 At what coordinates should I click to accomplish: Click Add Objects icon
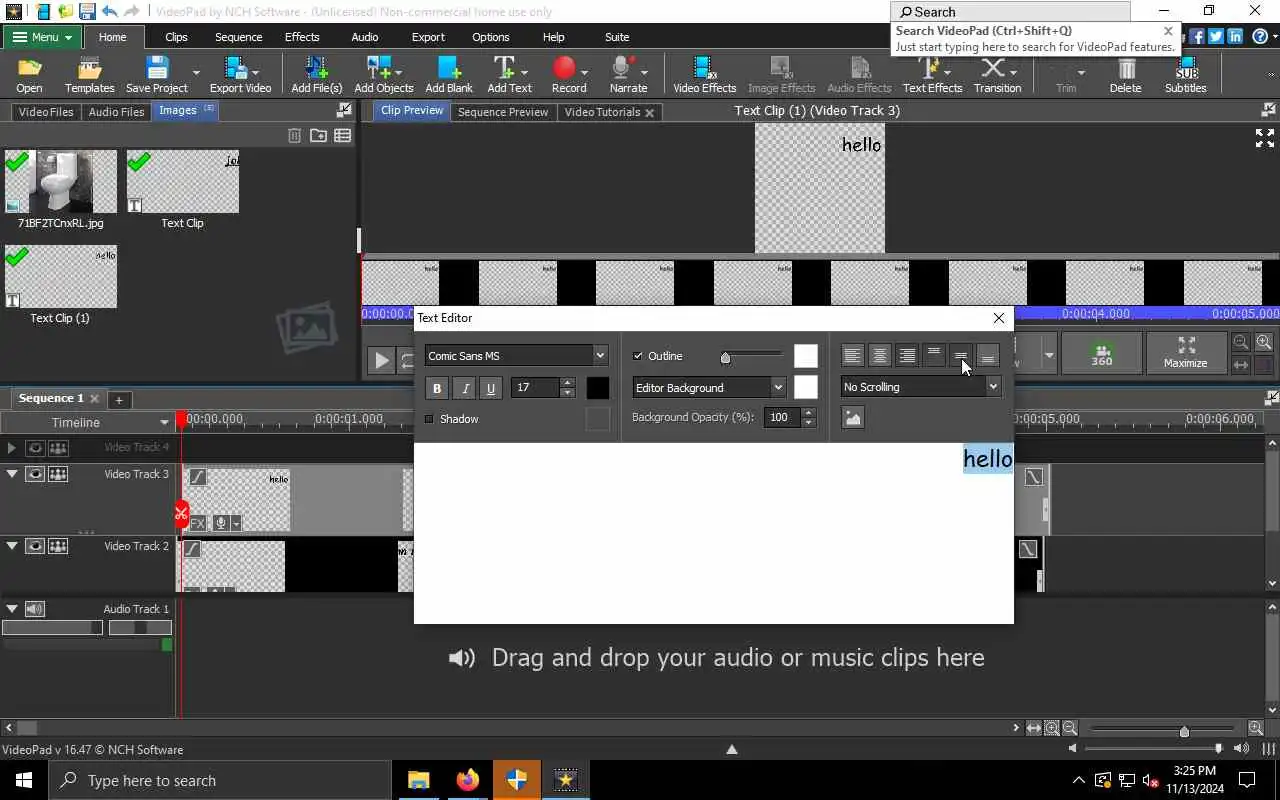(x=379, y=68)
